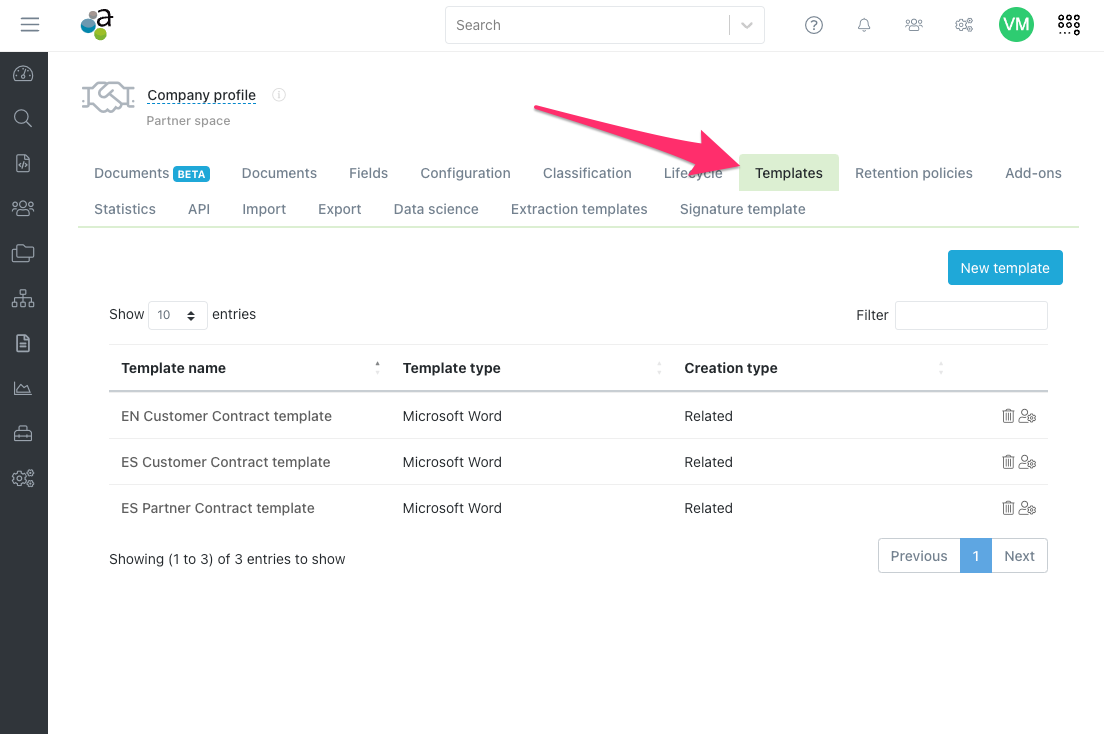Expand the search dropdown chevron
This screenshot has height=734, width=1104.
click(747, 26)
